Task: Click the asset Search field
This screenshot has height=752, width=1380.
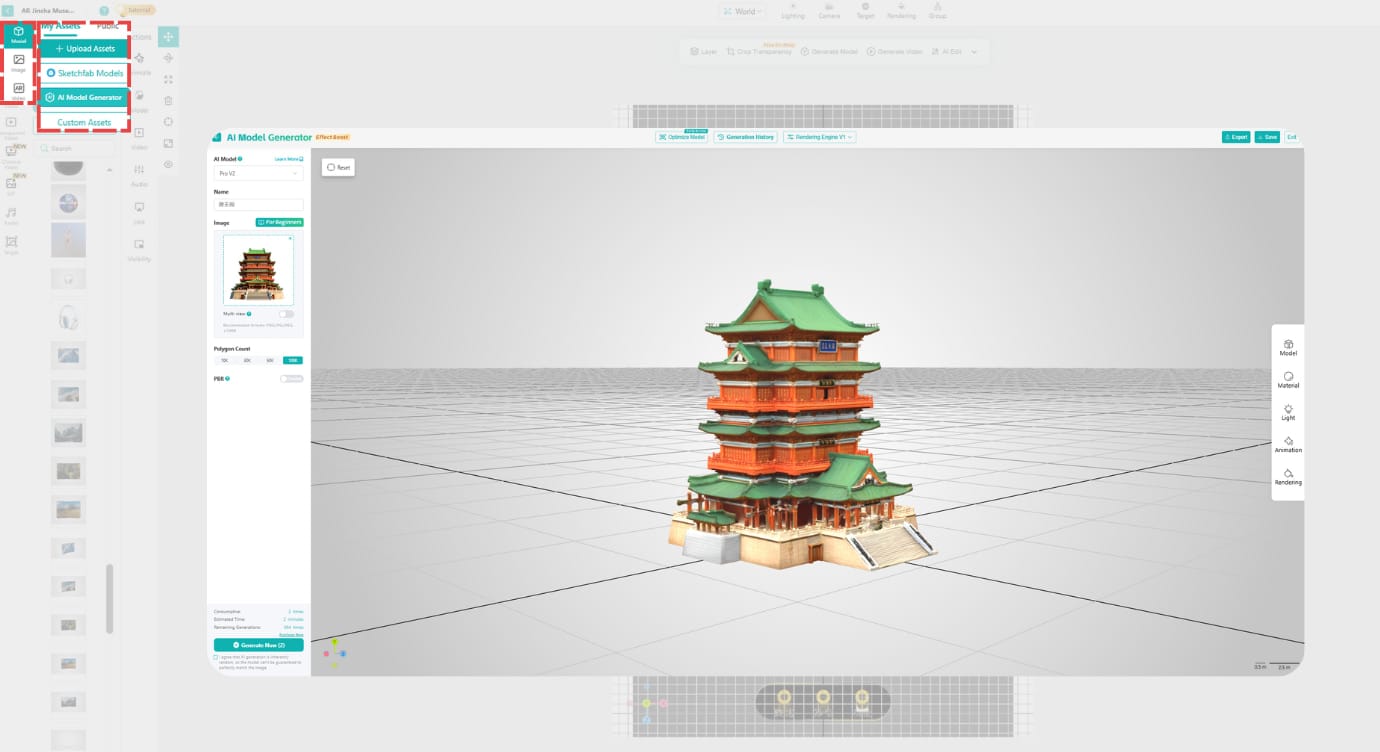Action: coord(77,148)
